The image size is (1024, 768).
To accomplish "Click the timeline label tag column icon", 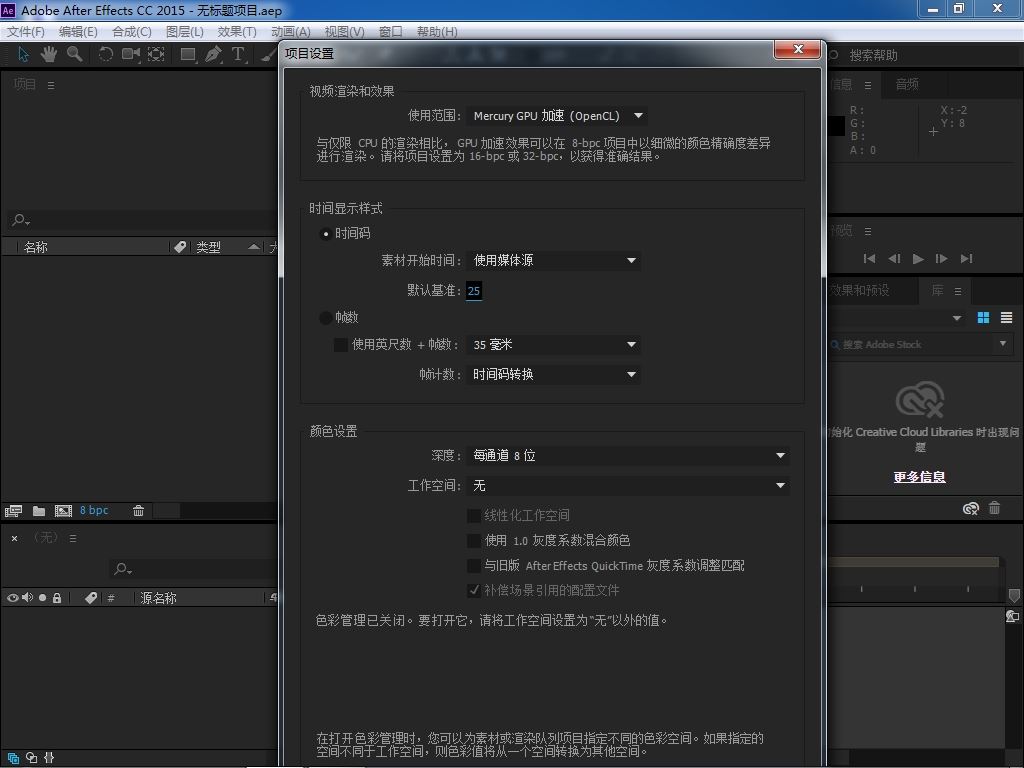I will tap(91, 598).
